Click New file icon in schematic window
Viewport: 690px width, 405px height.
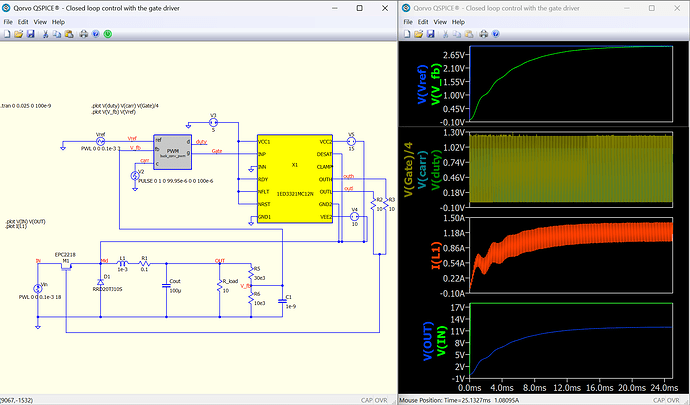7,34
